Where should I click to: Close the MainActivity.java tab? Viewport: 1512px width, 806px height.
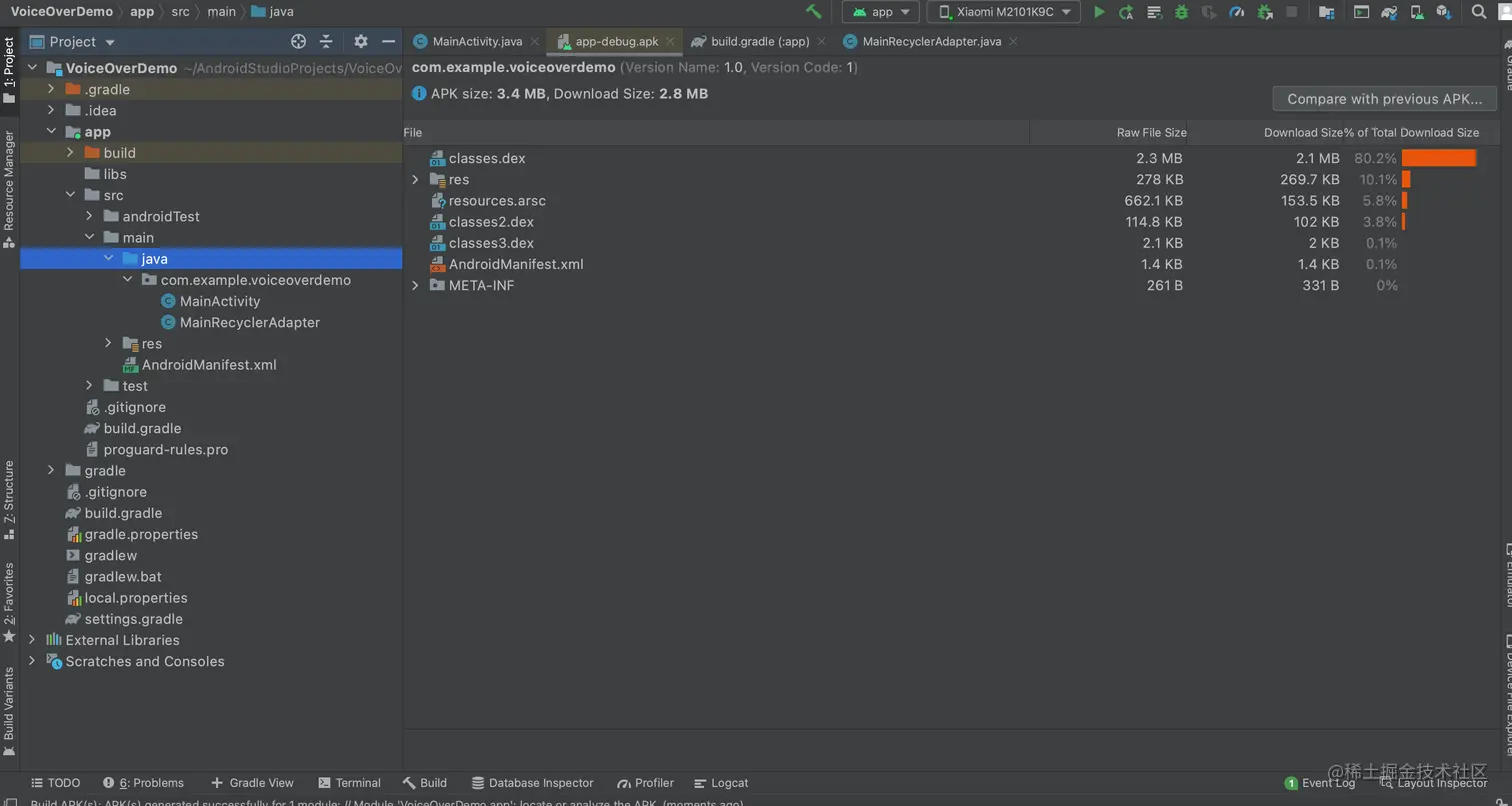pos(535,42)
